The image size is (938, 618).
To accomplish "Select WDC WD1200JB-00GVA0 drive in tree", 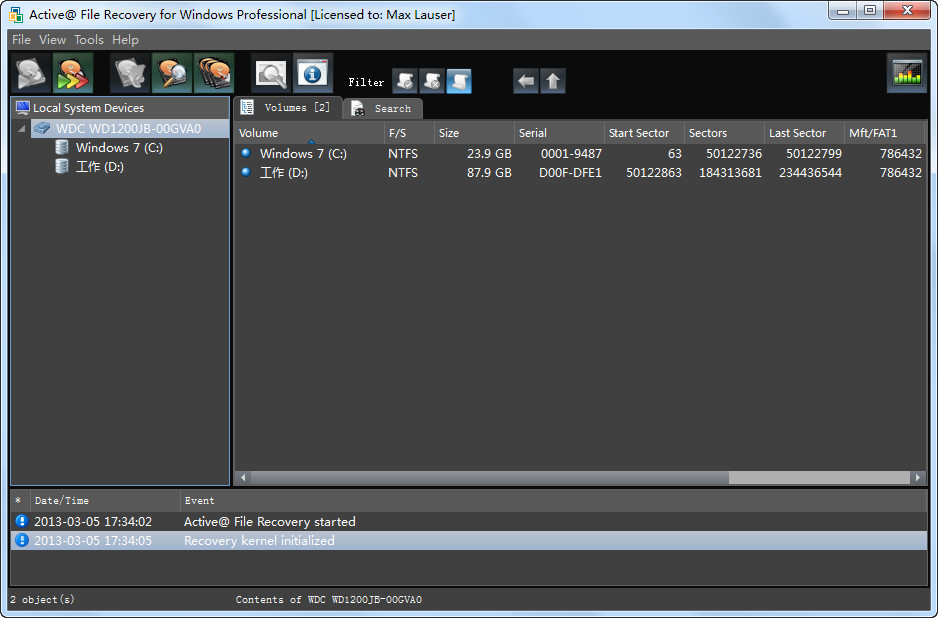I will pos(128,129).
